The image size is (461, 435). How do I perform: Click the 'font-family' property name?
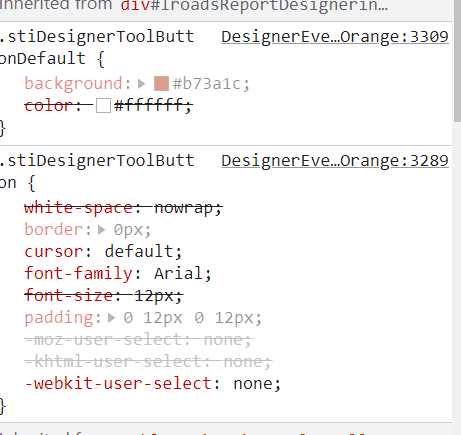(x=78, y=274)
